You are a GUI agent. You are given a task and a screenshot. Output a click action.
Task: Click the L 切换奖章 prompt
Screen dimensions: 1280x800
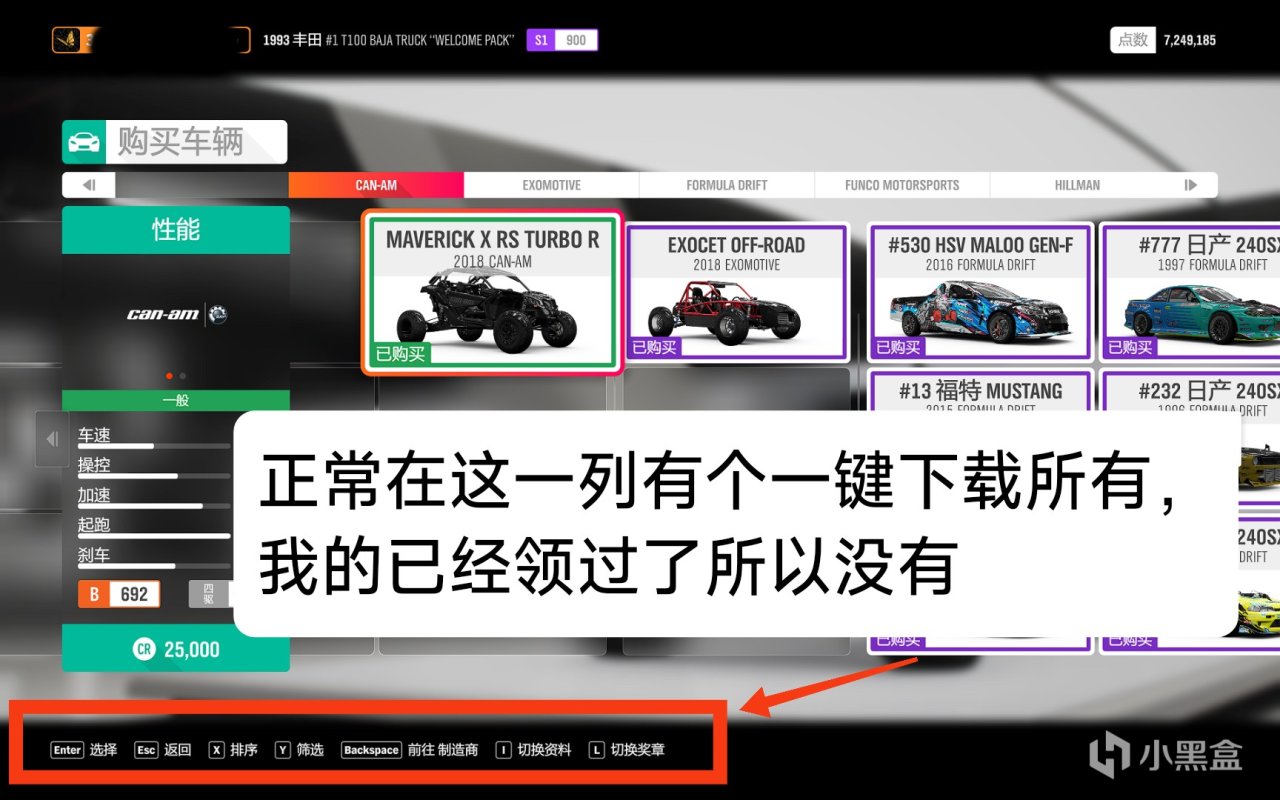[x=627, y=750]
